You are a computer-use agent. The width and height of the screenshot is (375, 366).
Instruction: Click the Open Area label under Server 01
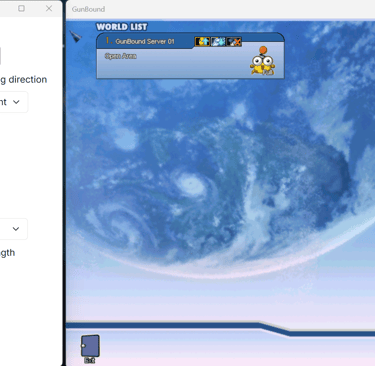point(121,56)
